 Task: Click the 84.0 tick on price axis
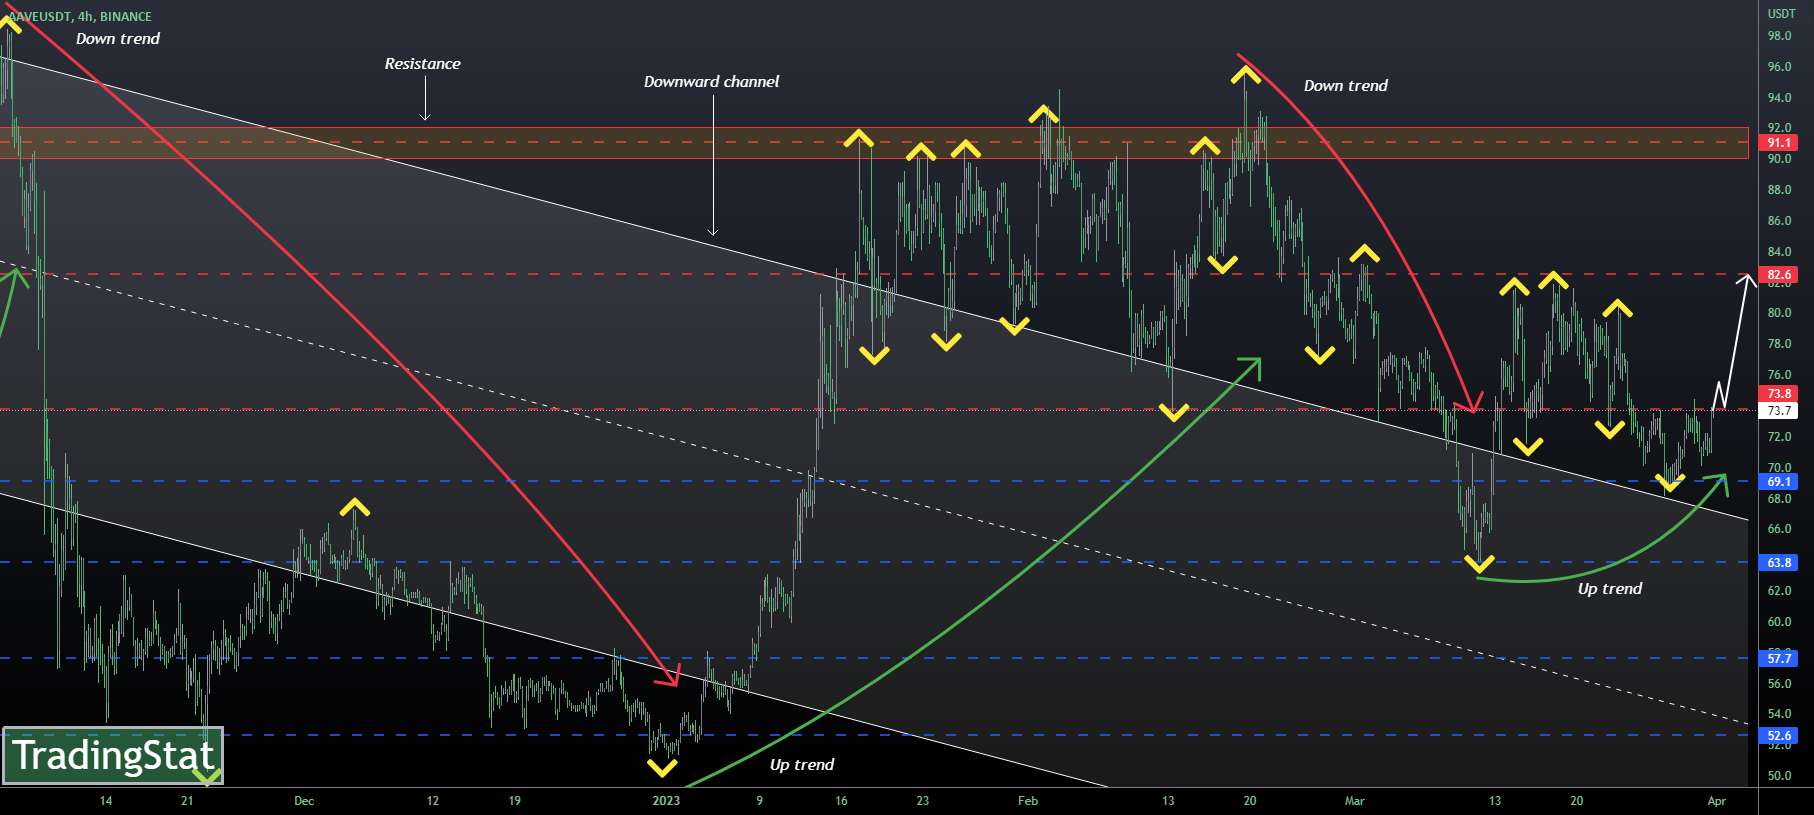[1779, 252]
